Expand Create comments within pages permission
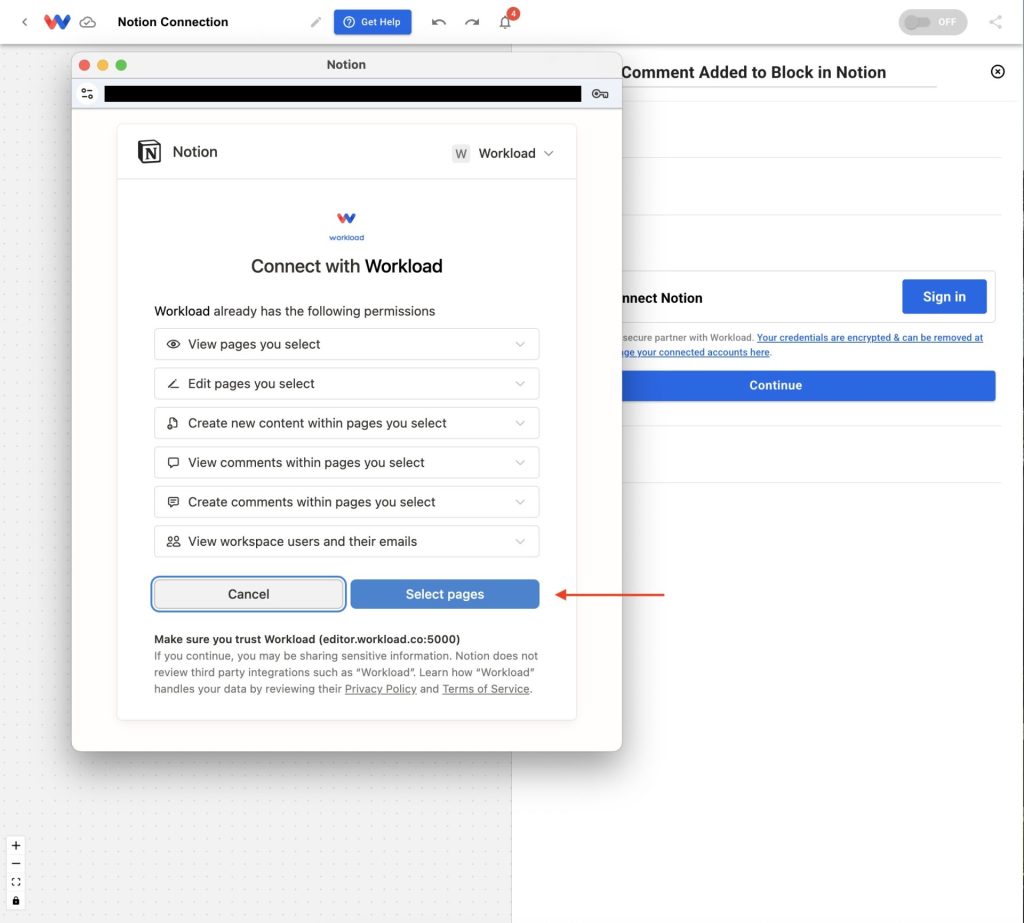Viewport: 1024px width, 923px height. click(346, 502)
